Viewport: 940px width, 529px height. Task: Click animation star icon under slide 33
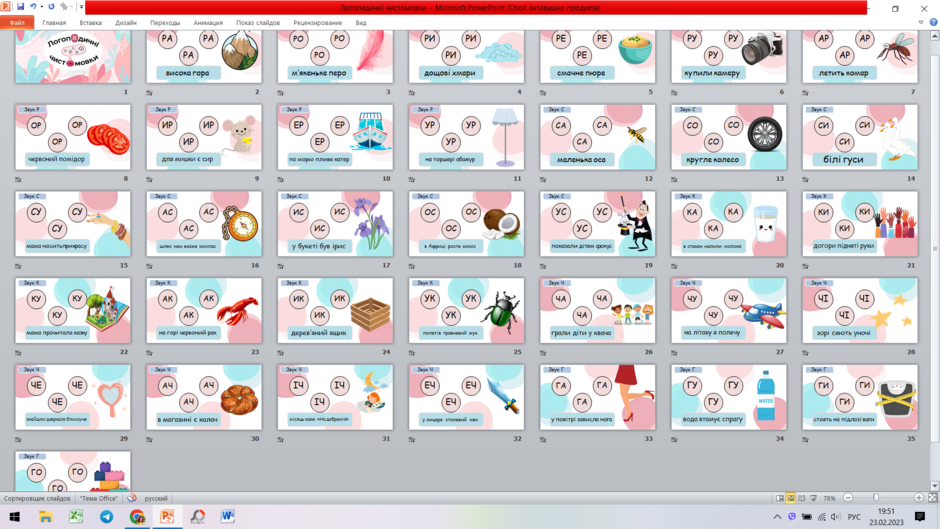(543, 440)
